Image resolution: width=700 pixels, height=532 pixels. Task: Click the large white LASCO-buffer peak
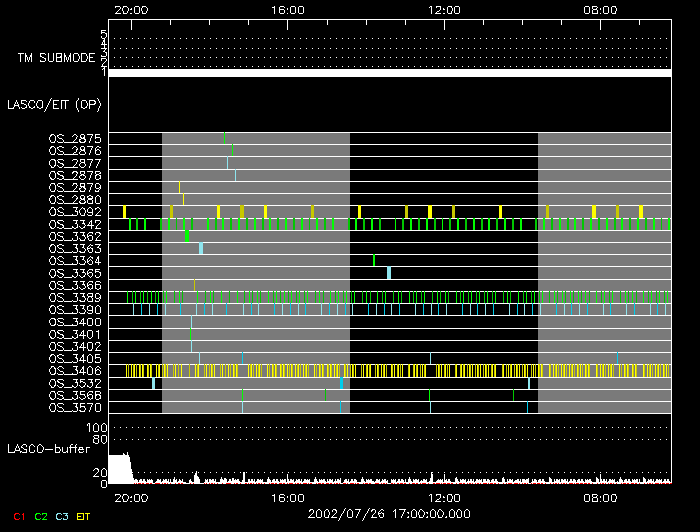click(121, 469)
